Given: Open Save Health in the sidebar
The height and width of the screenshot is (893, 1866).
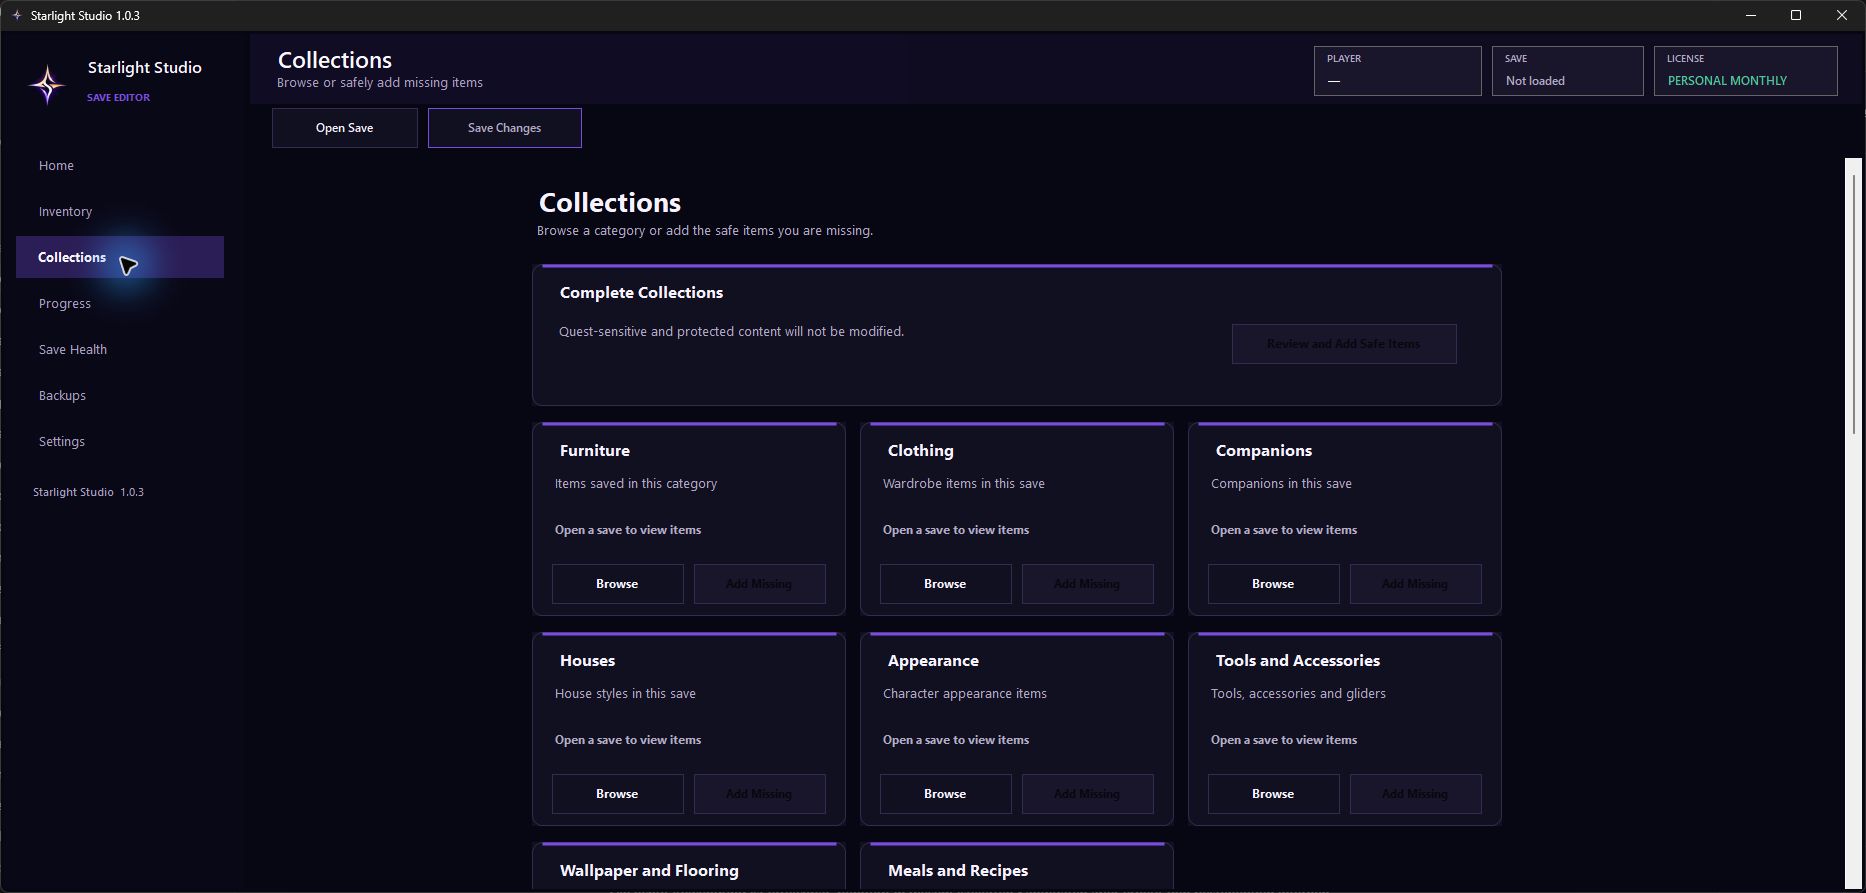Looking at the screenshot, I should point(120,349).
